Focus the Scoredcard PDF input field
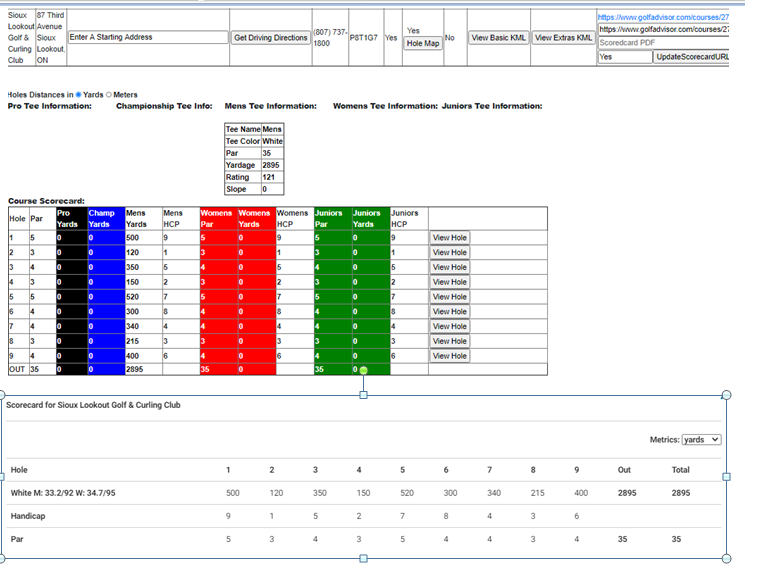Screen dimensions: 768x573 (664, 43)
